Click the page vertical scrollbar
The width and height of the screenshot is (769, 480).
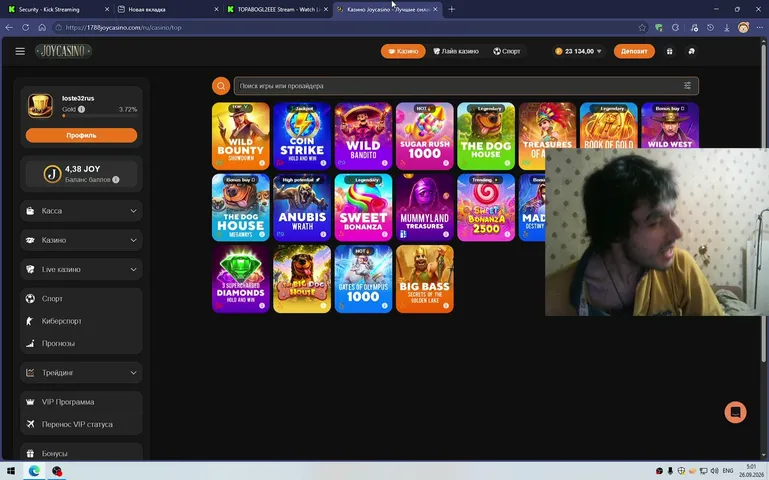coord(763,201)
